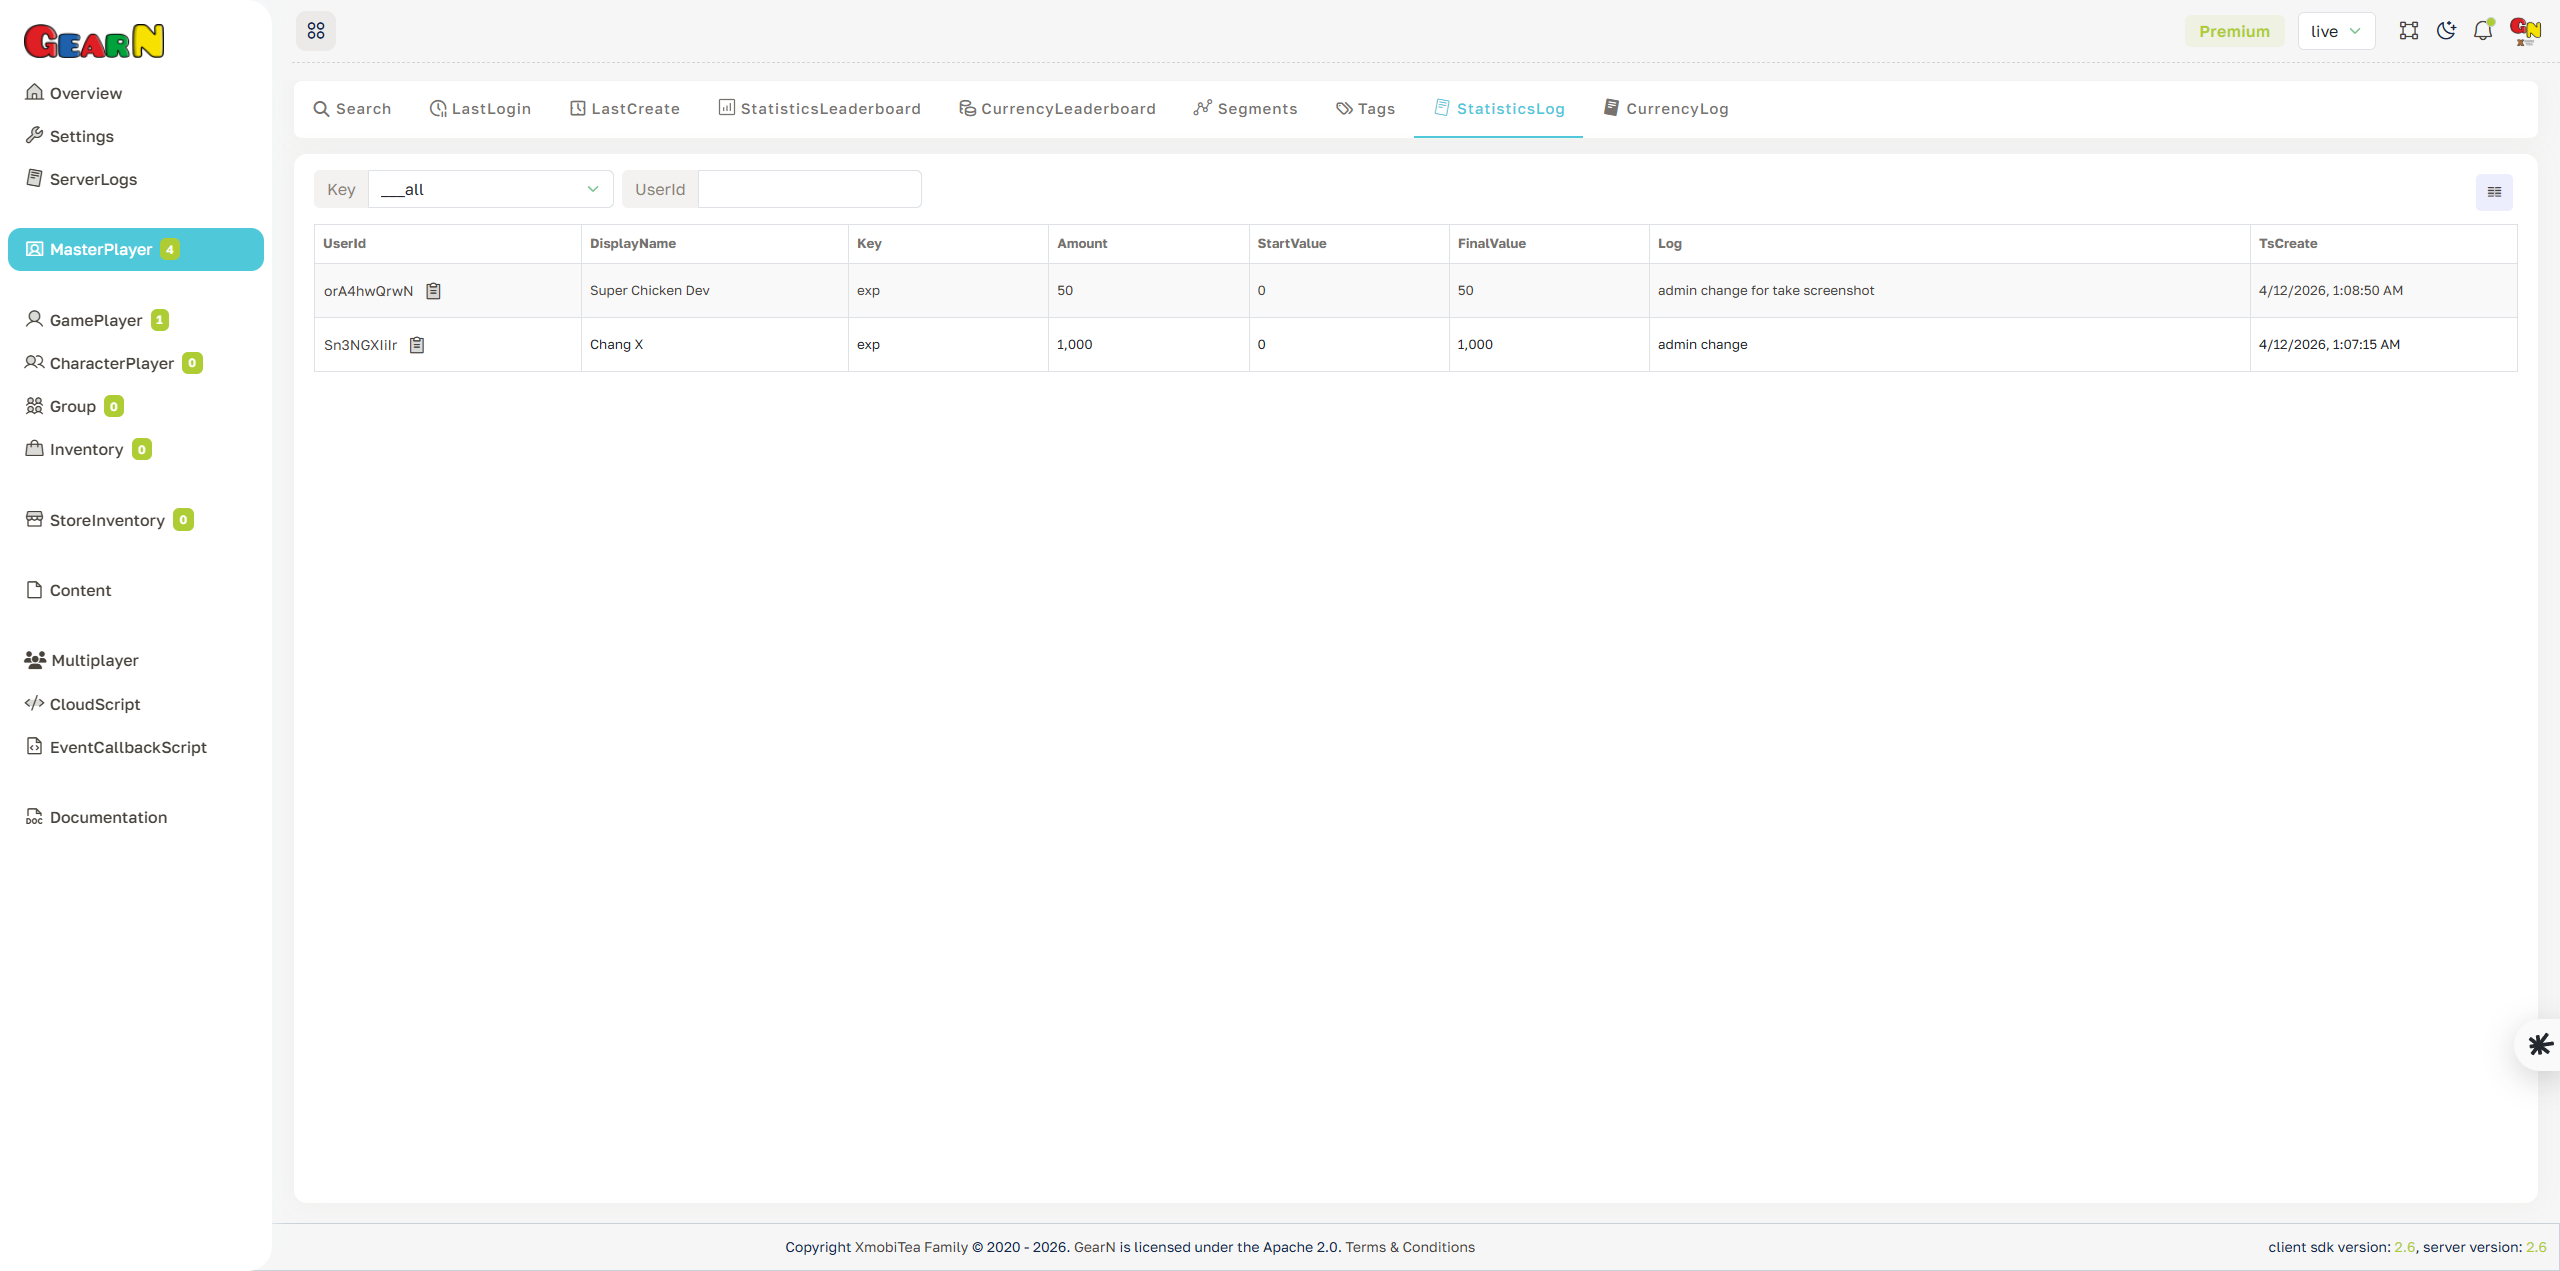Click the green GamePlayer count badge
Viewport: 2560px width, 1271px height.
pos(158,320)
